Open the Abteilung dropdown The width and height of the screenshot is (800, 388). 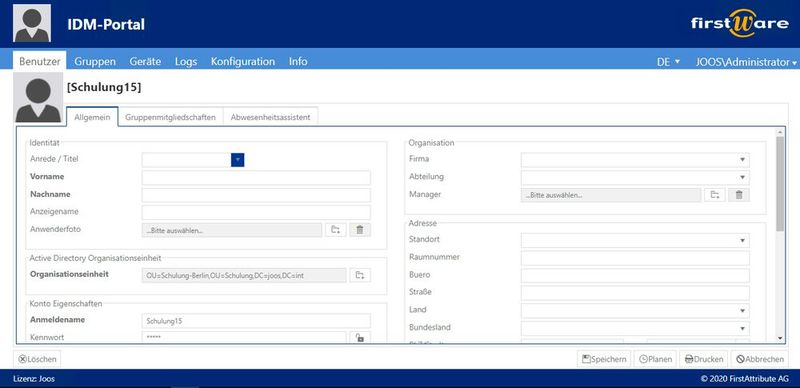tap(742, 178)
